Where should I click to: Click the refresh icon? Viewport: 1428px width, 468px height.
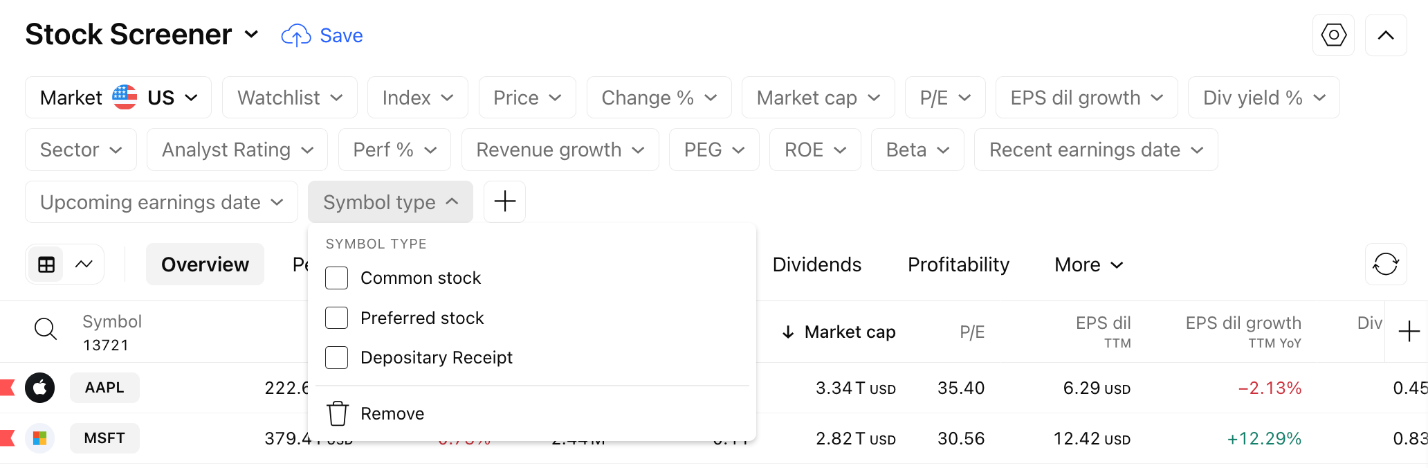[x=1385, y=265]
